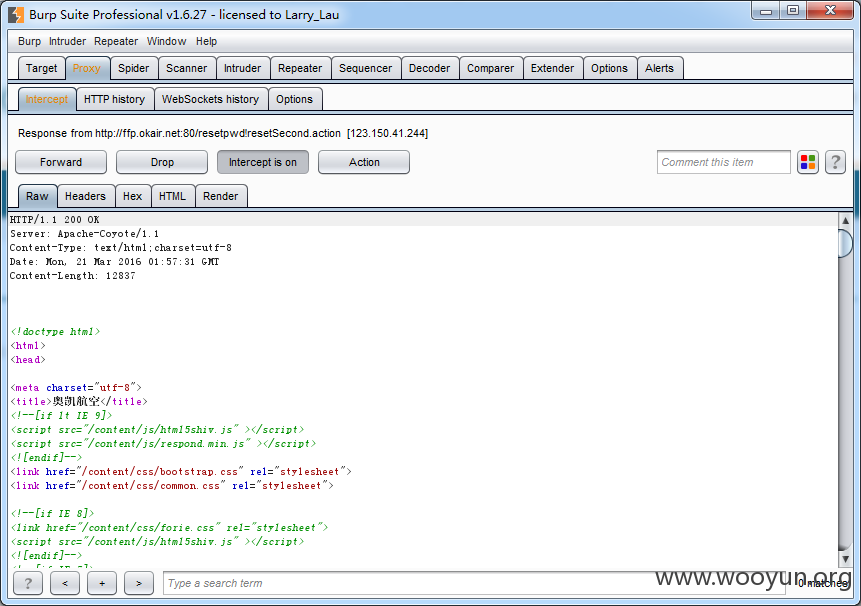Click the highlight color picker icon
The image size is (861, 606).
808,162
